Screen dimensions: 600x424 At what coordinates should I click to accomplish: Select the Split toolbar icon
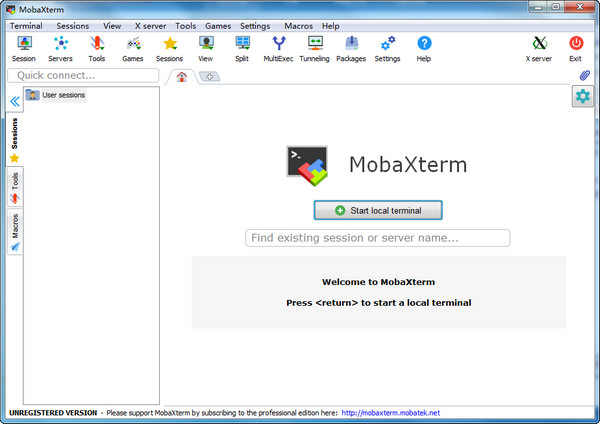pyautogui.click(x=242, y=49)
